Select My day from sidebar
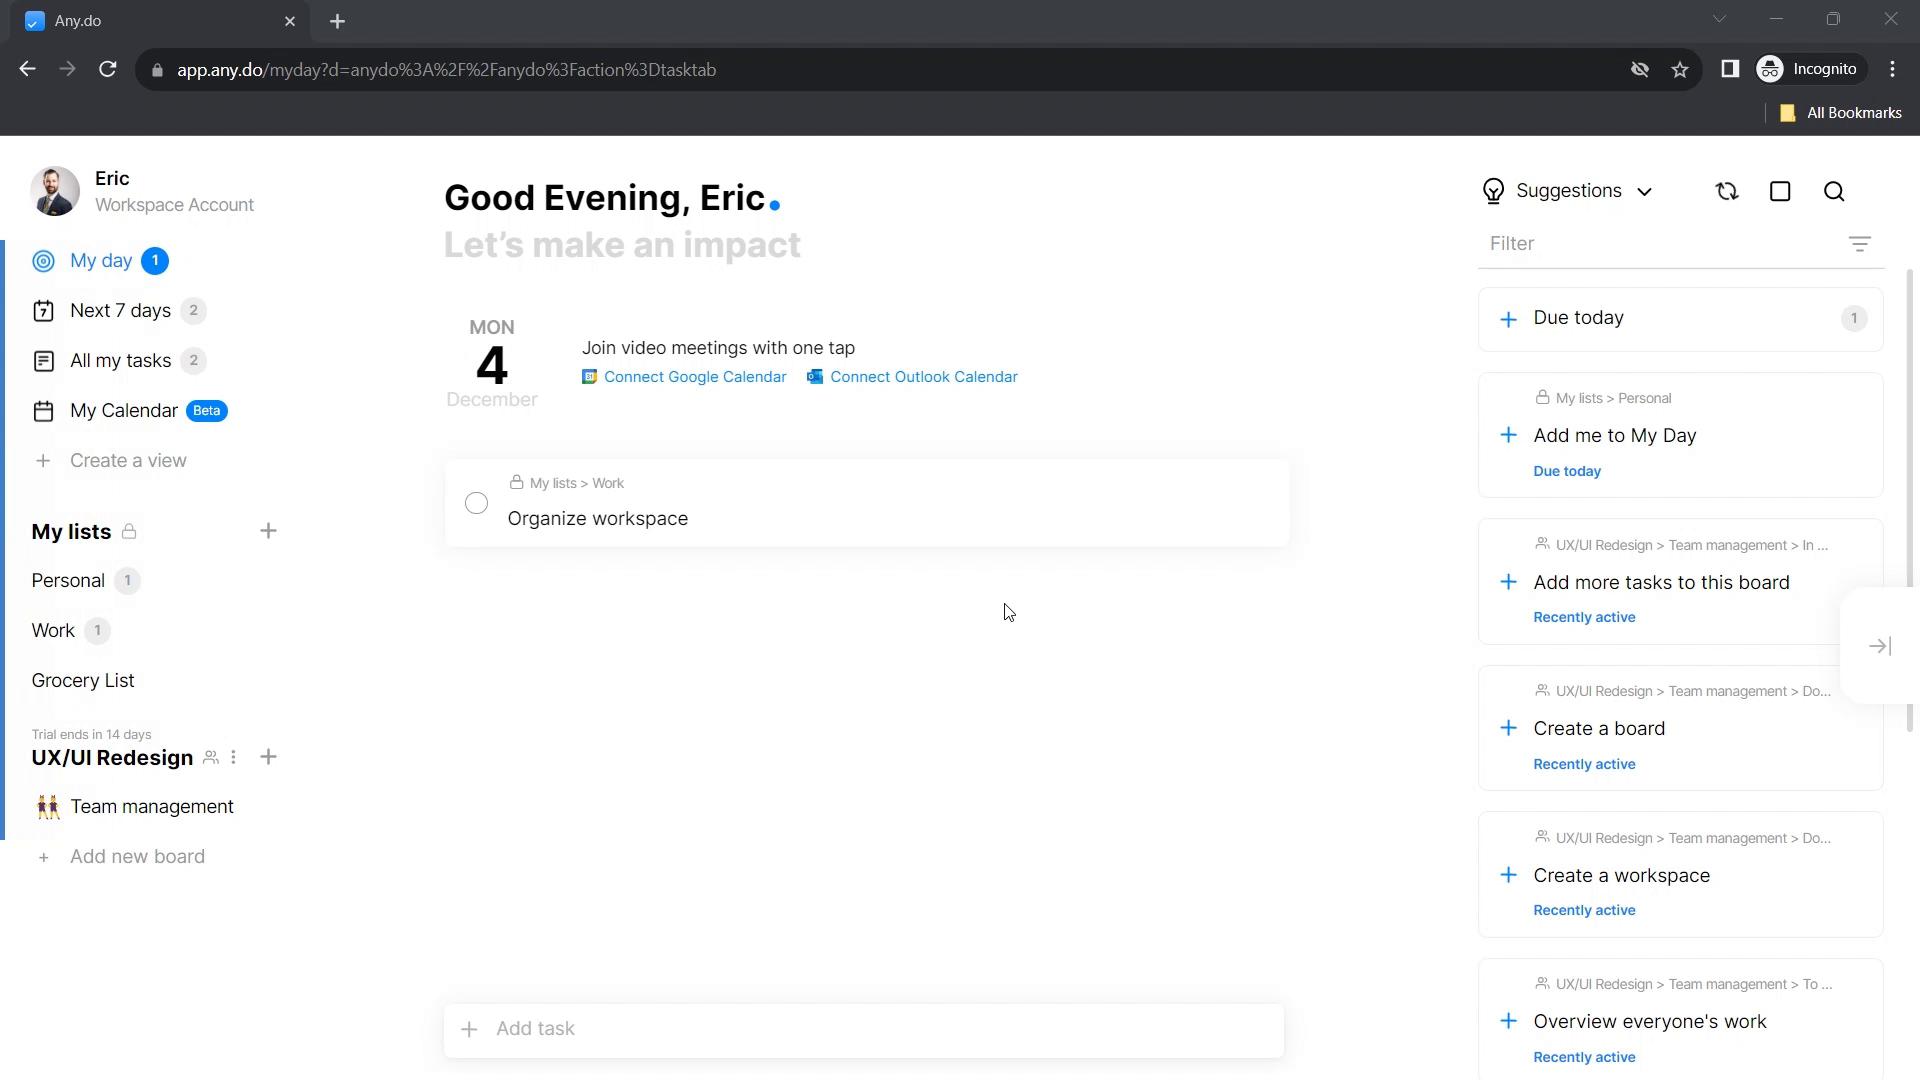 100,261
